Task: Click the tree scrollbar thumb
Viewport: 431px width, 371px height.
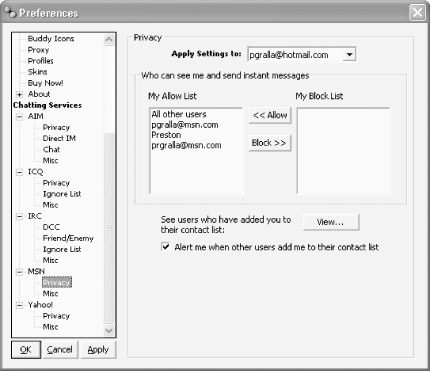Action: pyautogui.click(x=109, y=228)
